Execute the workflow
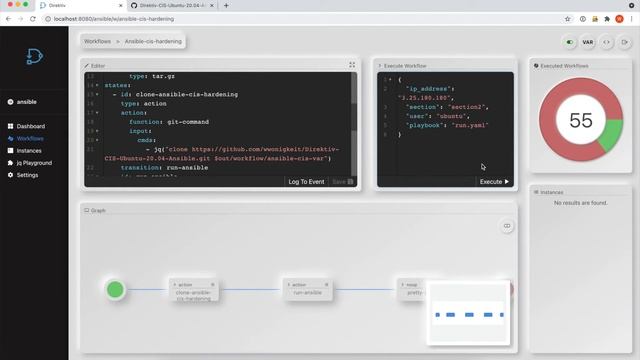 (494, 182)
